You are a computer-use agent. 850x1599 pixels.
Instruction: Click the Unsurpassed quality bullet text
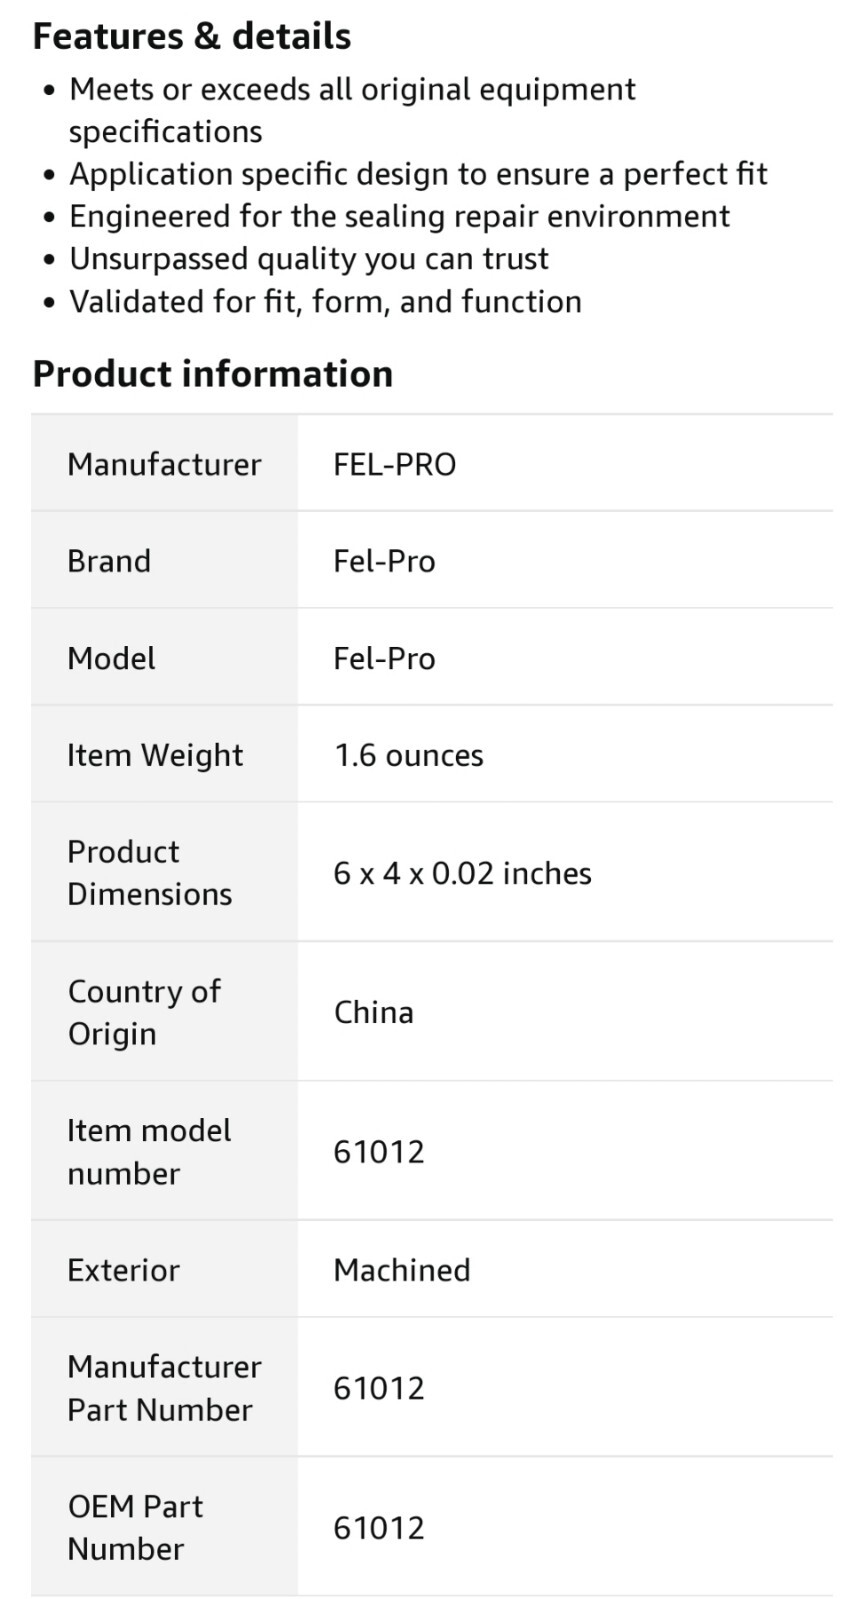308,259
